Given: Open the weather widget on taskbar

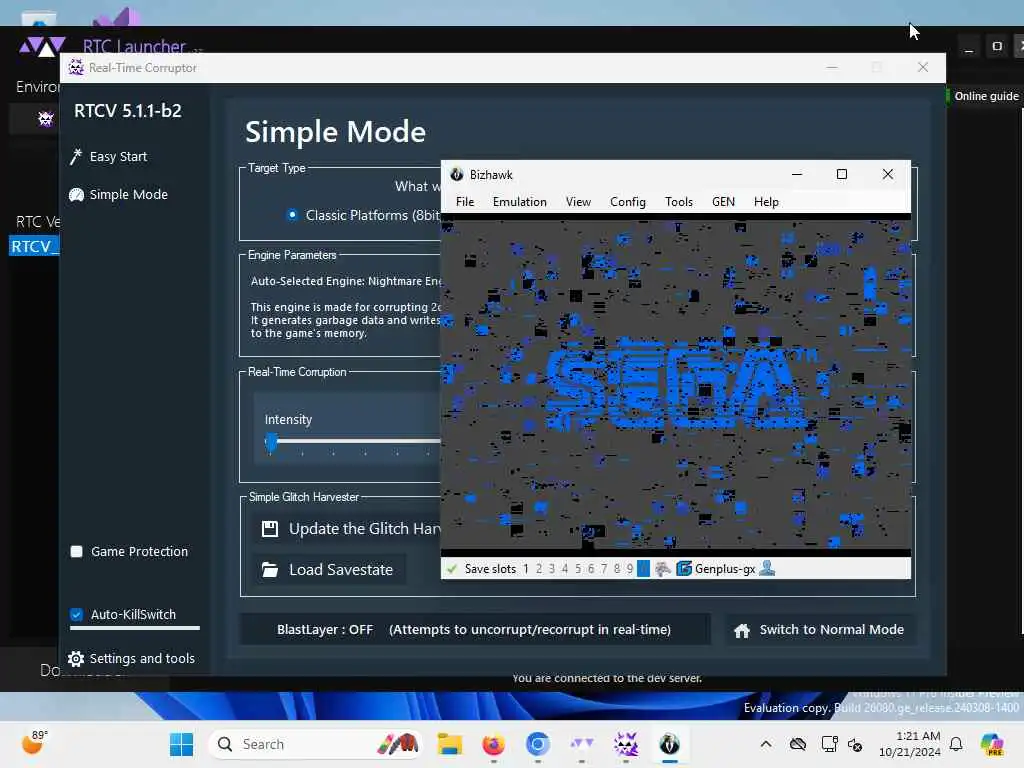Looking at the screenshot, I should (x=34, y=743).
